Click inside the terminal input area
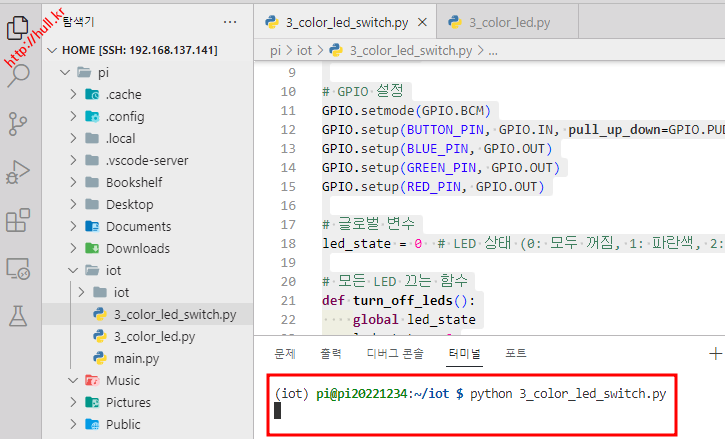The width and height of the screenshot is (725, 439). click(x=470, y=411)
